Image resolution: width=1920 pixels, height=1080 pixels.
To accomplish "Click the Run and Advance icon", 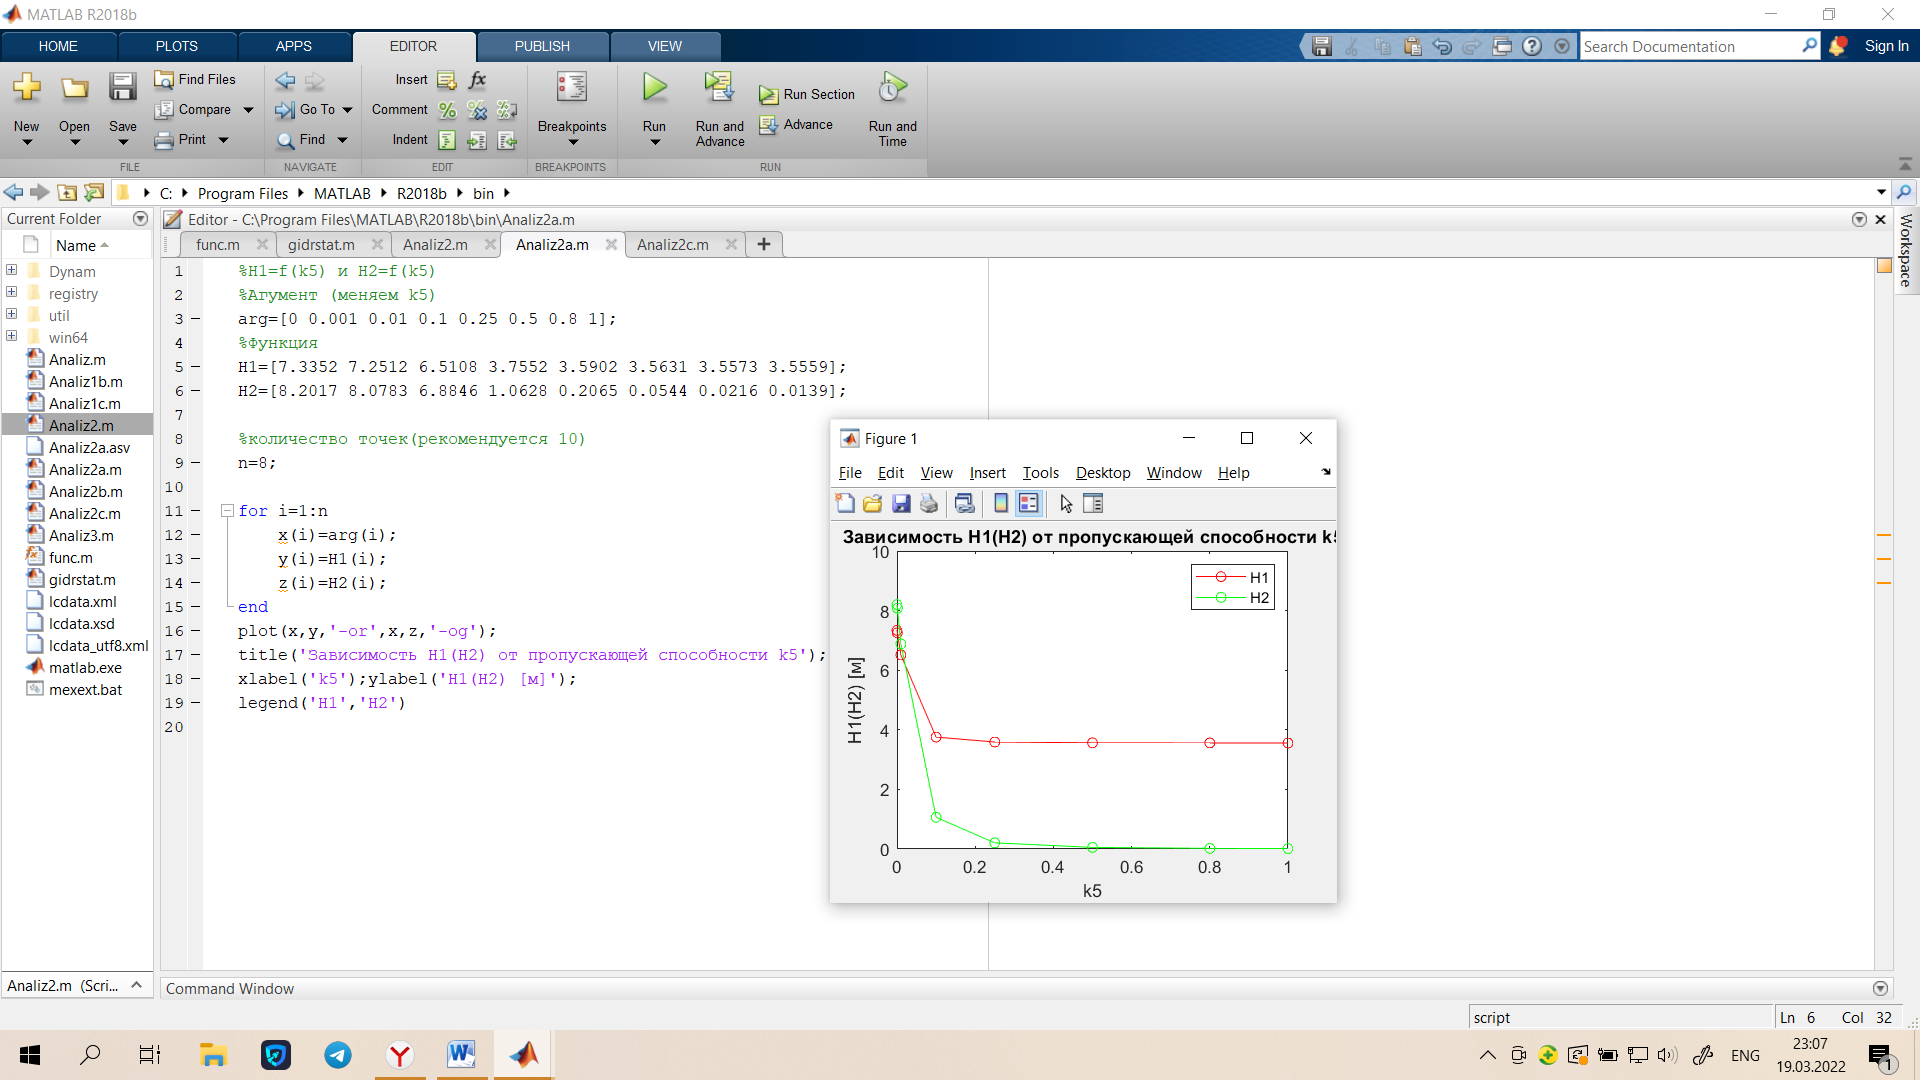I will [719, 88].
